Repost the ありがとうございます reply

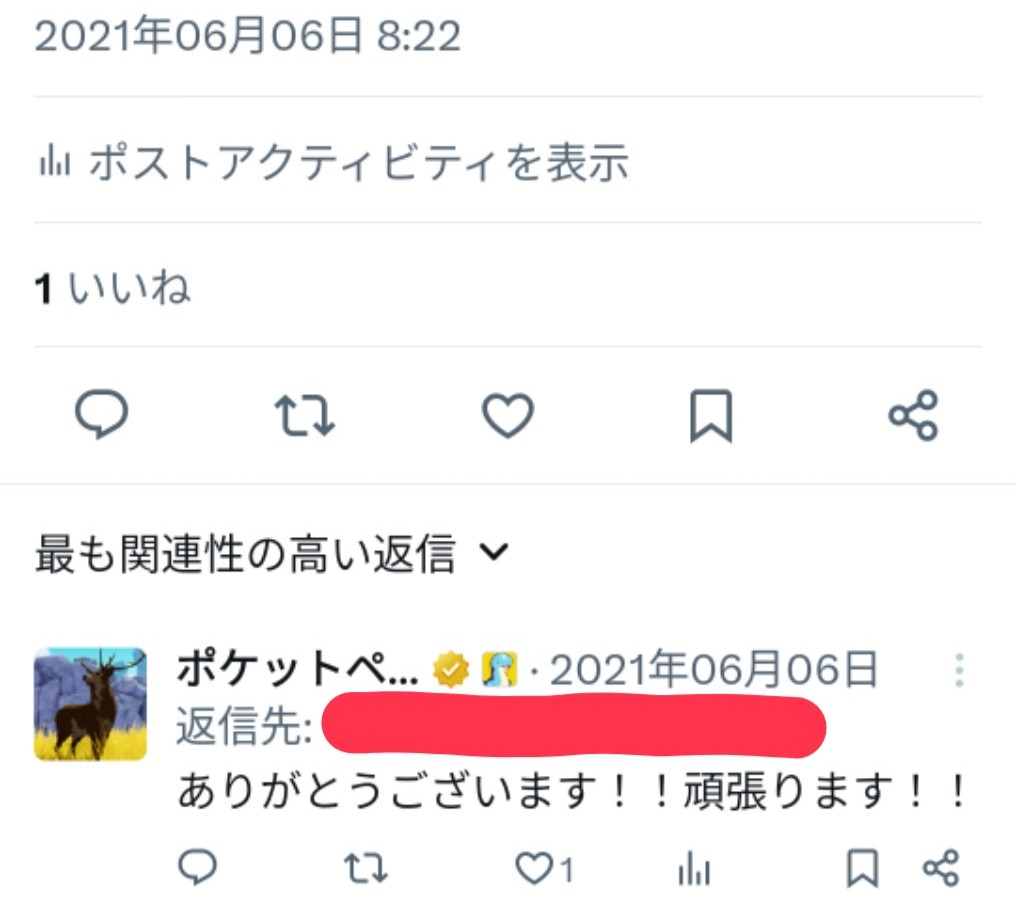coord(366,868)
